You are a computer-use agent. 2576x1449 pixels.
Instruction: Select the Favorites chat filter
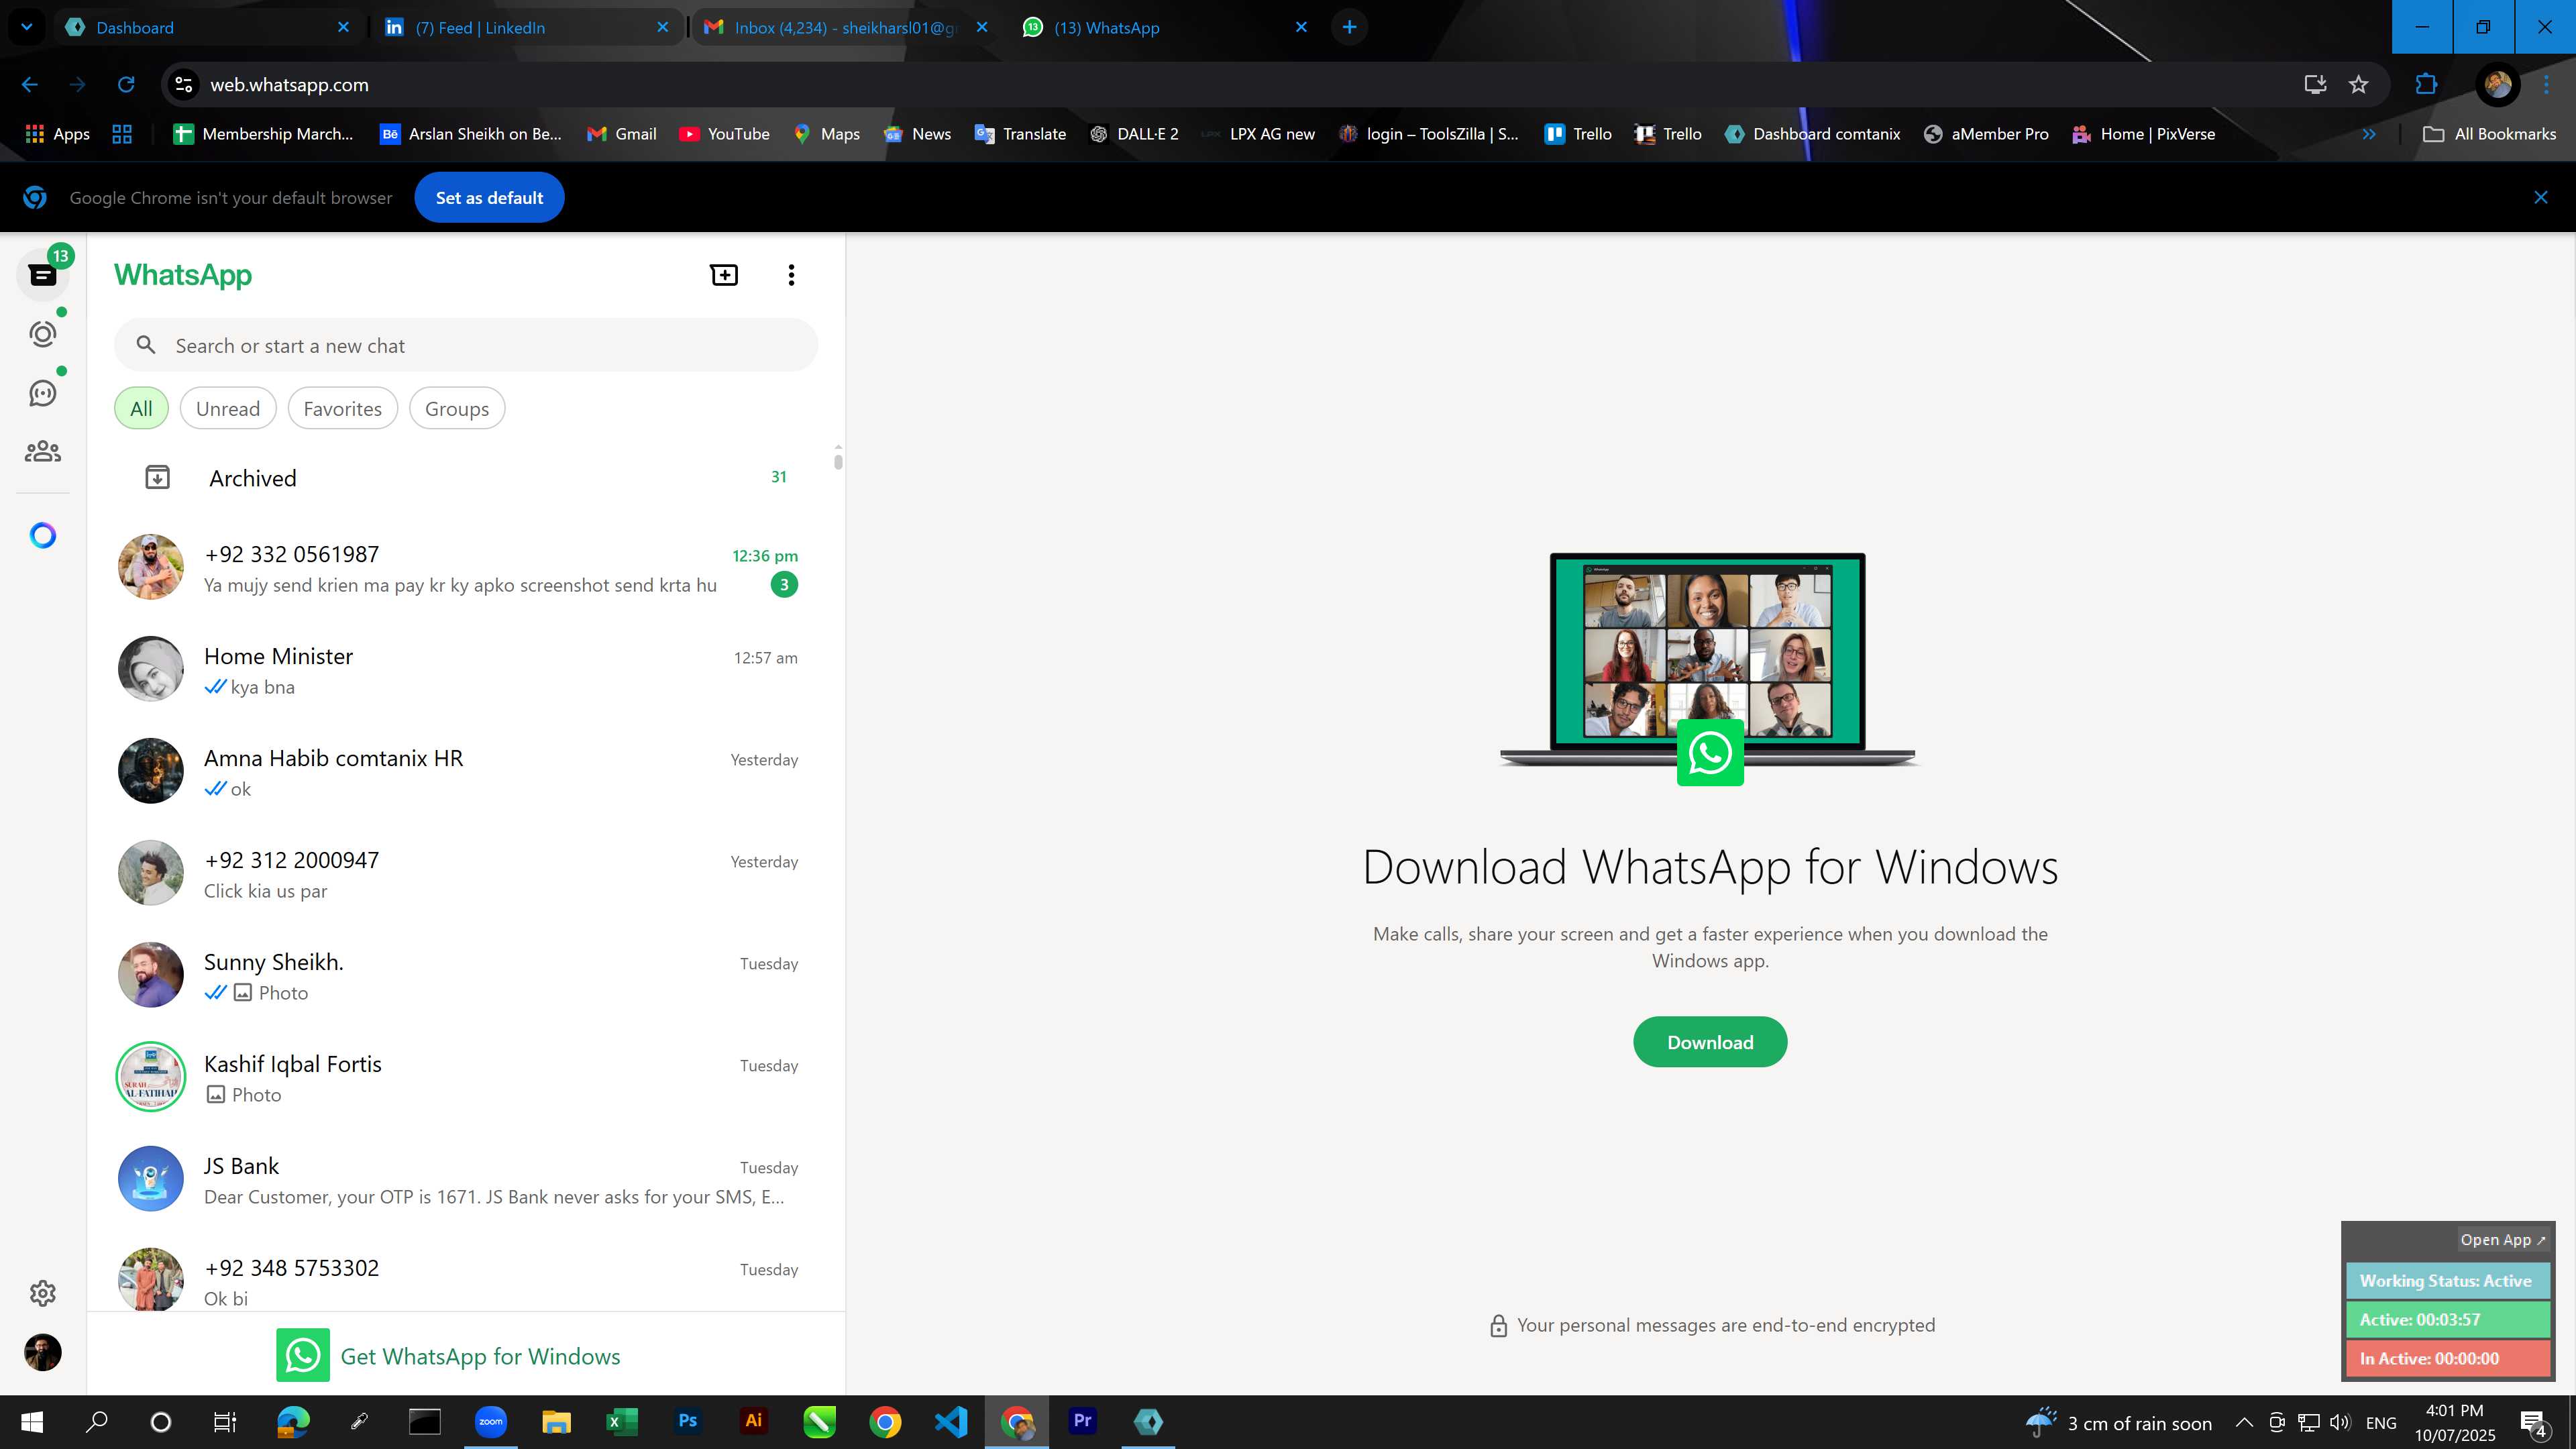click(x=342, y=408)
